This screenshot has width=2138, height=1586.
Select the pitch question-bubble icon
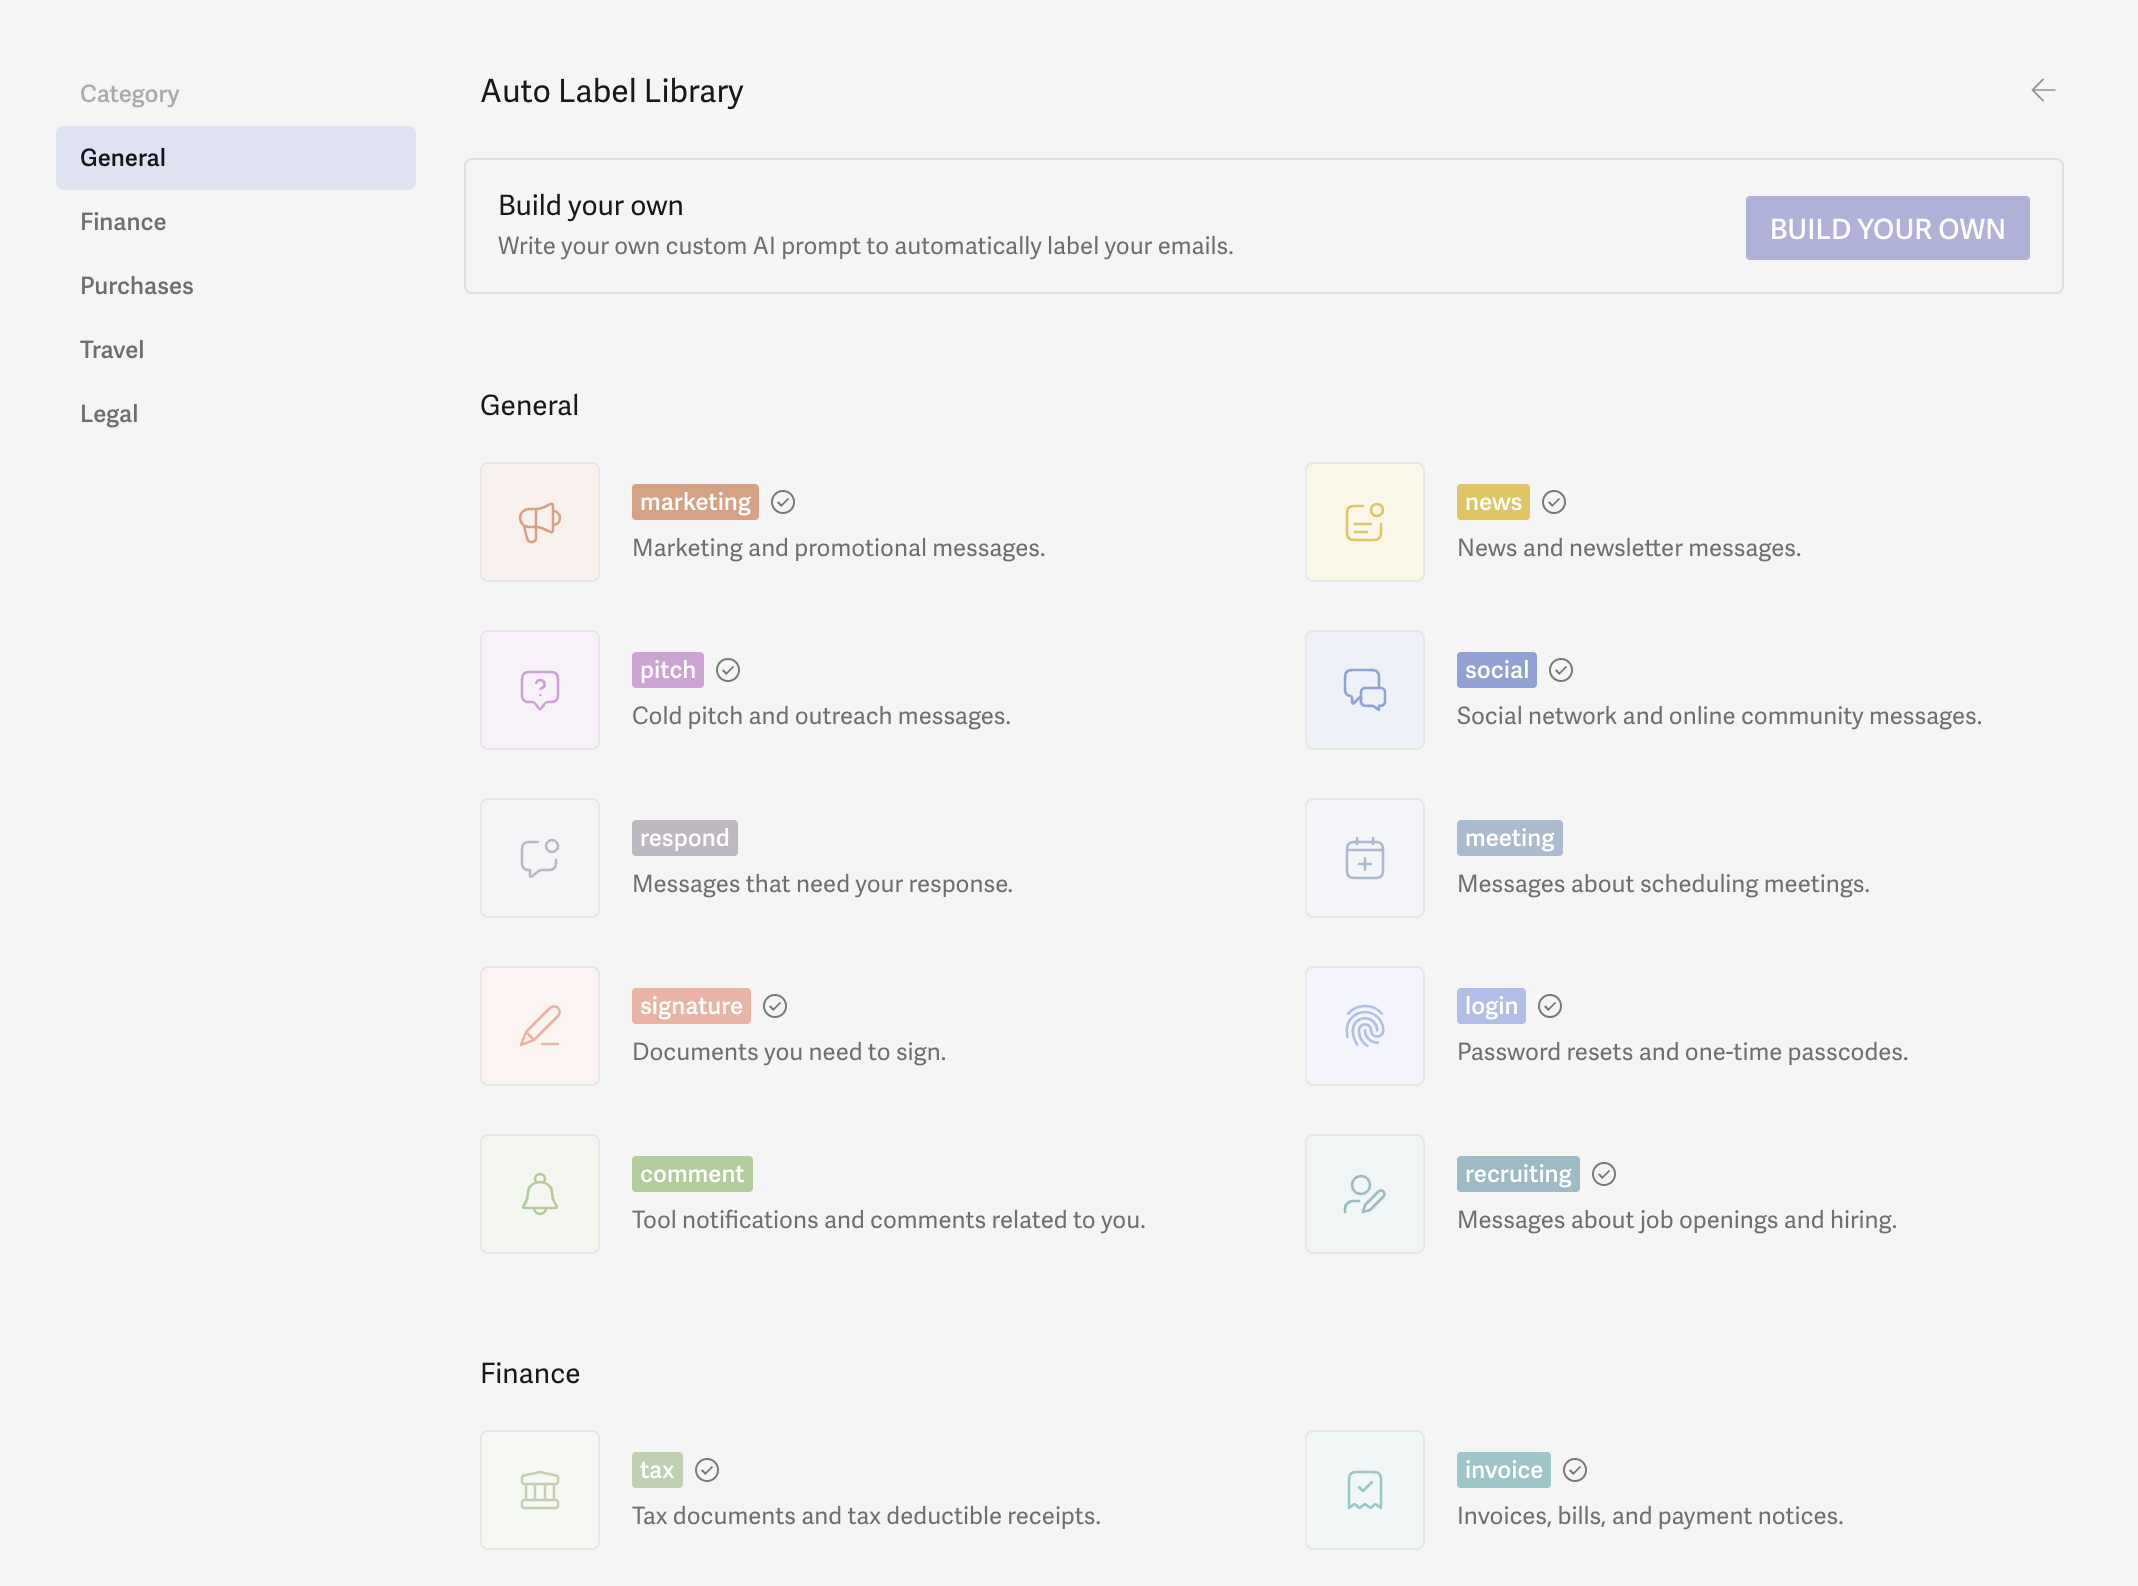pos(540,690)
